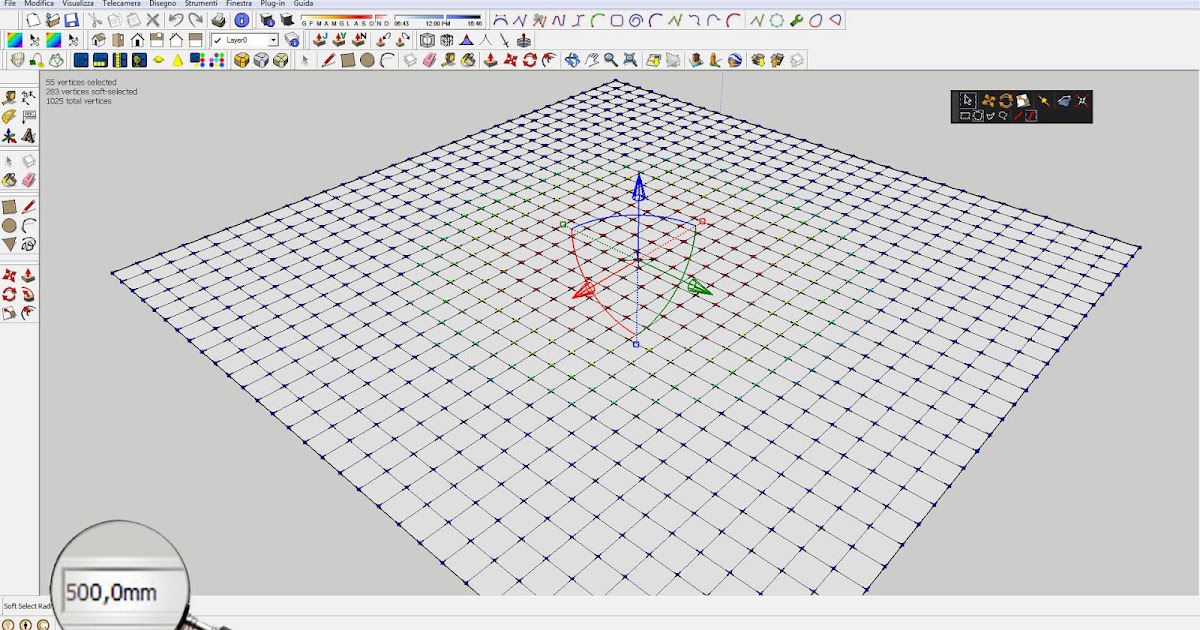
Task: Click the Google Earth icon in the toolbar
Action: [x=737, y=61]
